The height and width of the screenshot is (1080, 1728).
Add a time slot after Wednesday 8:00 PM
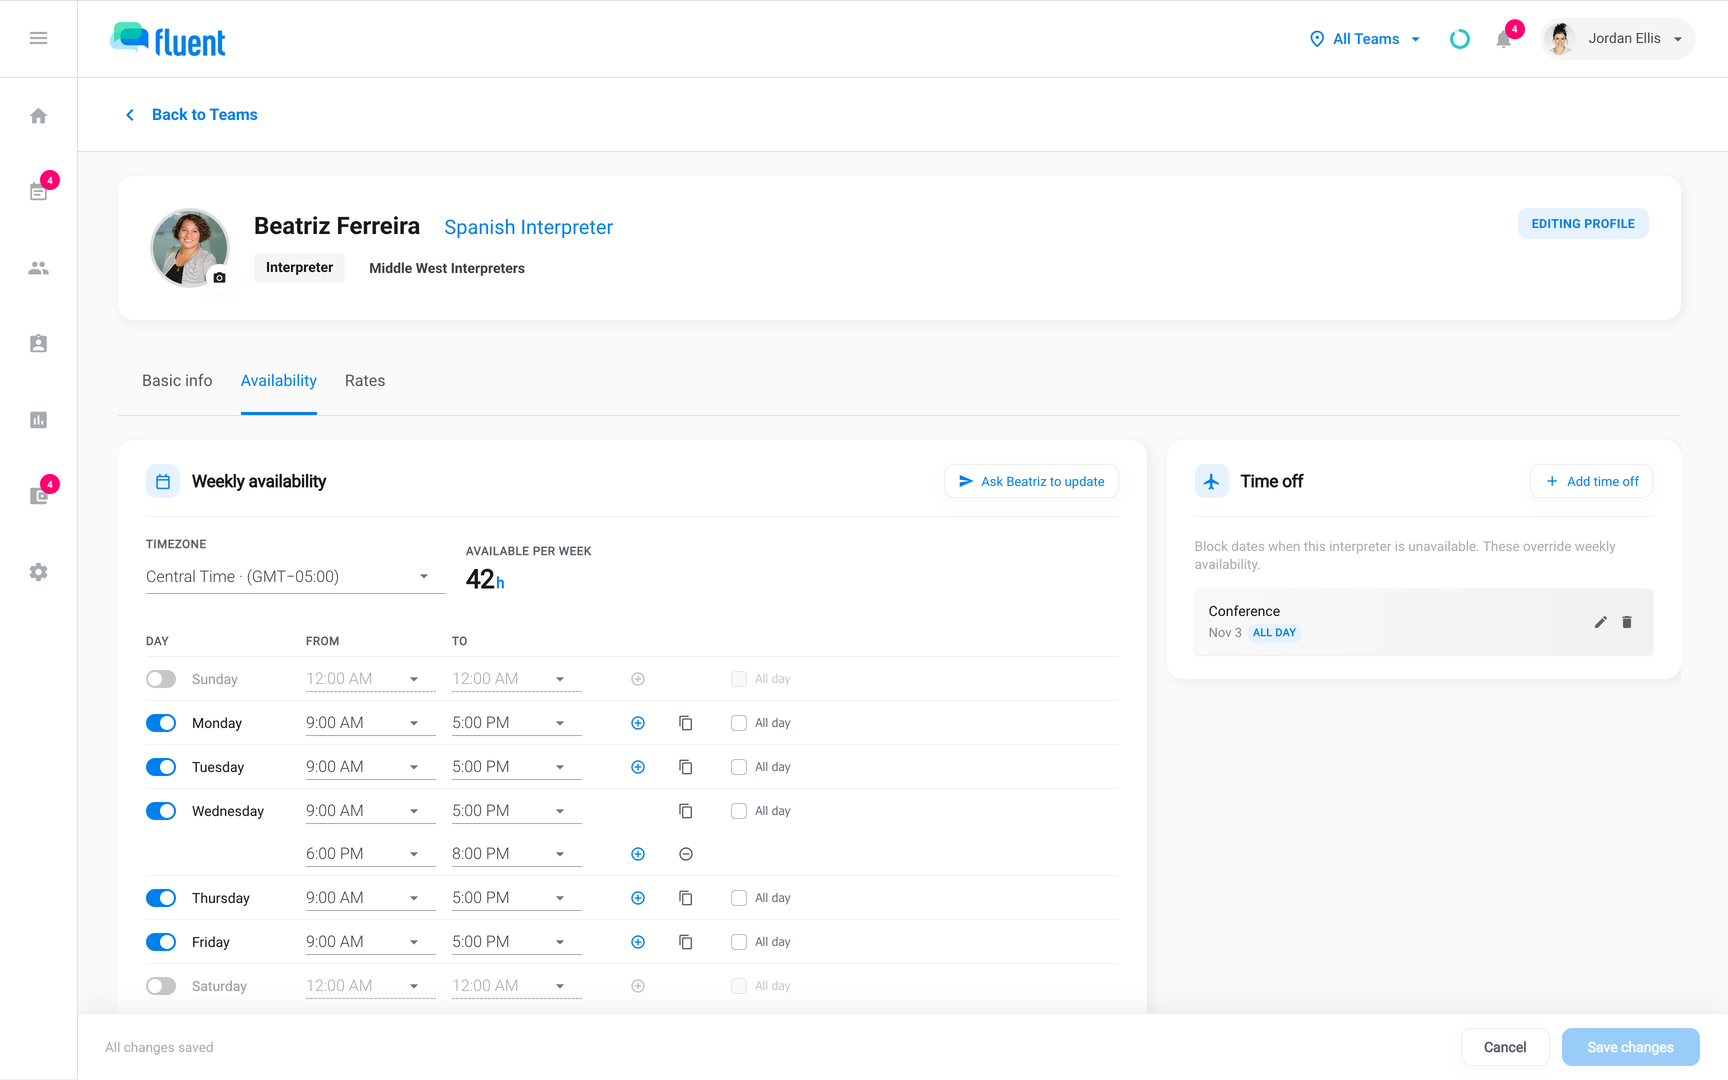click(x=638, y=854)
